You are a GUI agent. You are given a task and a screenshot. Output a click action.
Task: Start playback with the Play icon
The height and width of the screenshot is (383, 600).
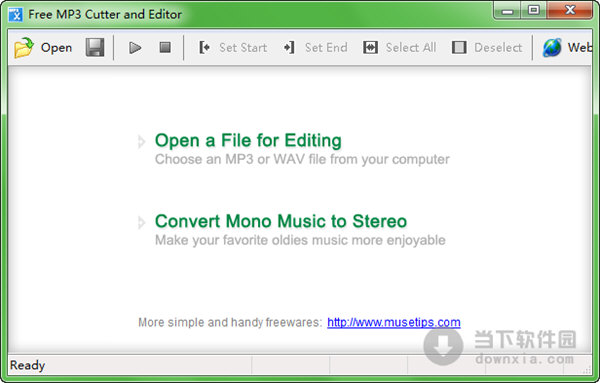point(135,47)
